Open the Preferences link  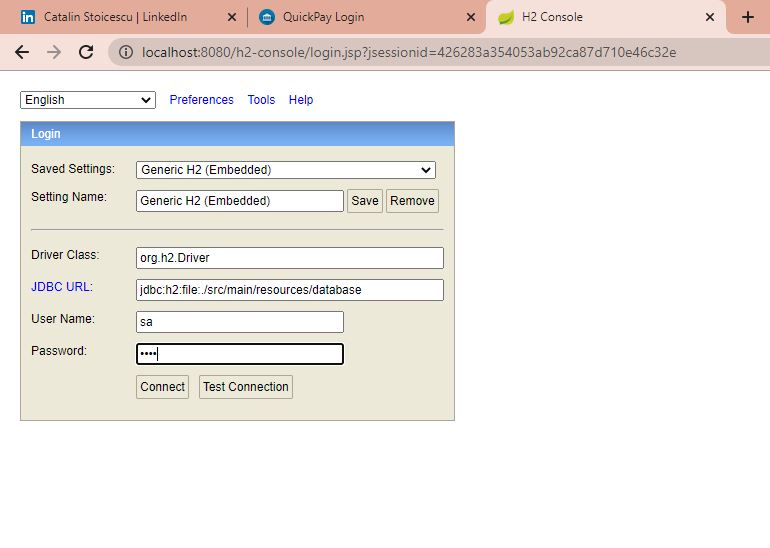(x=201, y=100)
